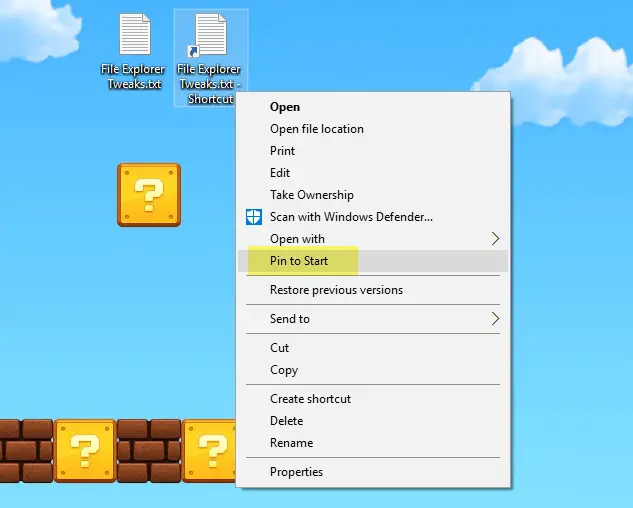Choose Cut from the context menu
This screenshot has width=633, height=508.
(x=373, y=348)
